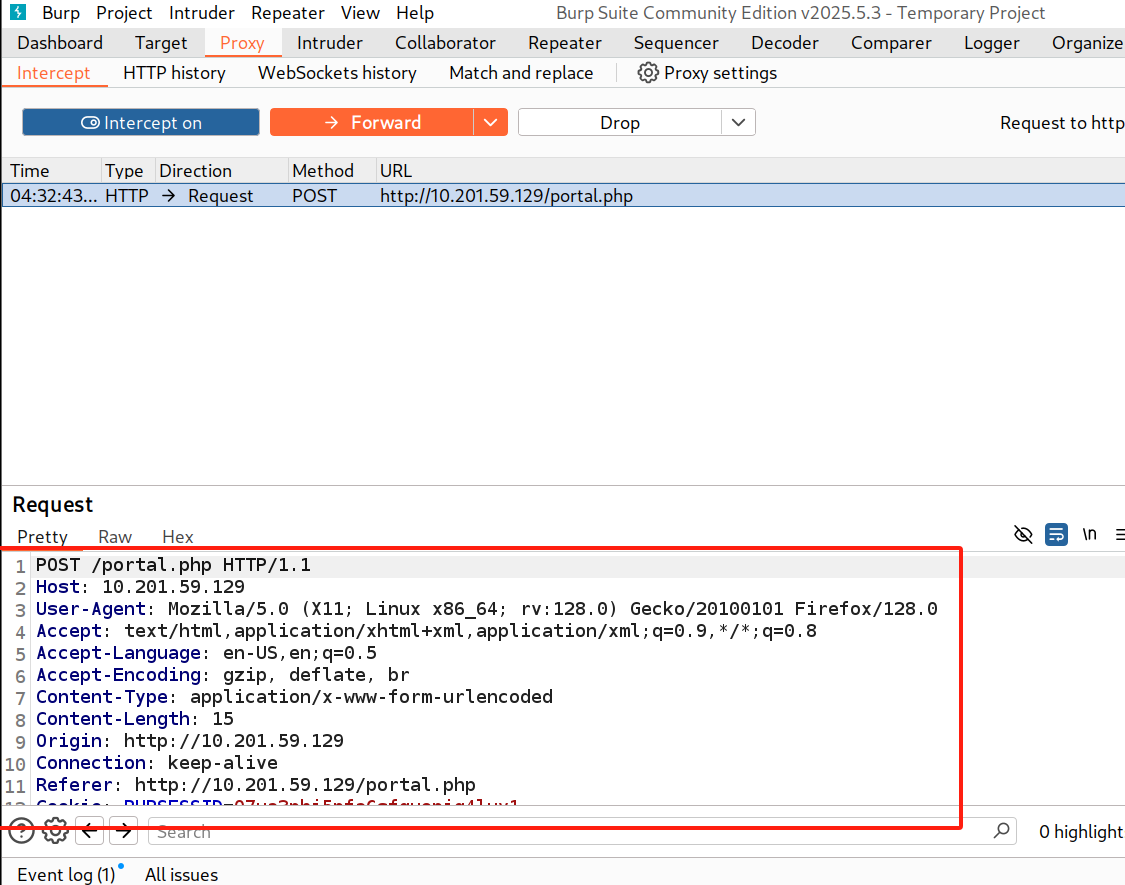Click the Host header line
1125x885 pixels.
click(x=141, y=587)
